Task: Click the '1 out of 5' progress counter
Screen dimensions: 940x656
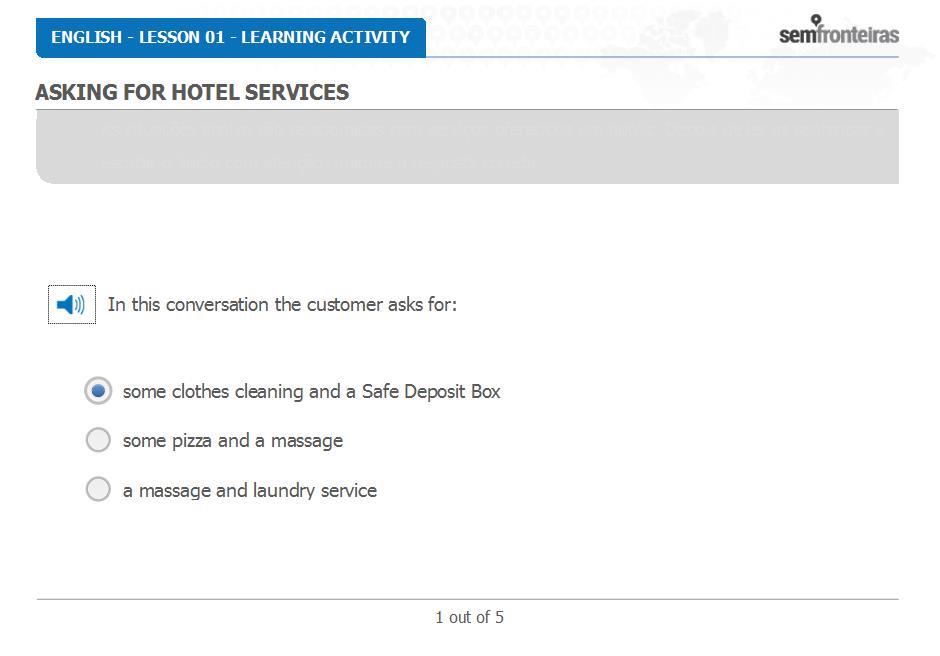Action: 469,618
